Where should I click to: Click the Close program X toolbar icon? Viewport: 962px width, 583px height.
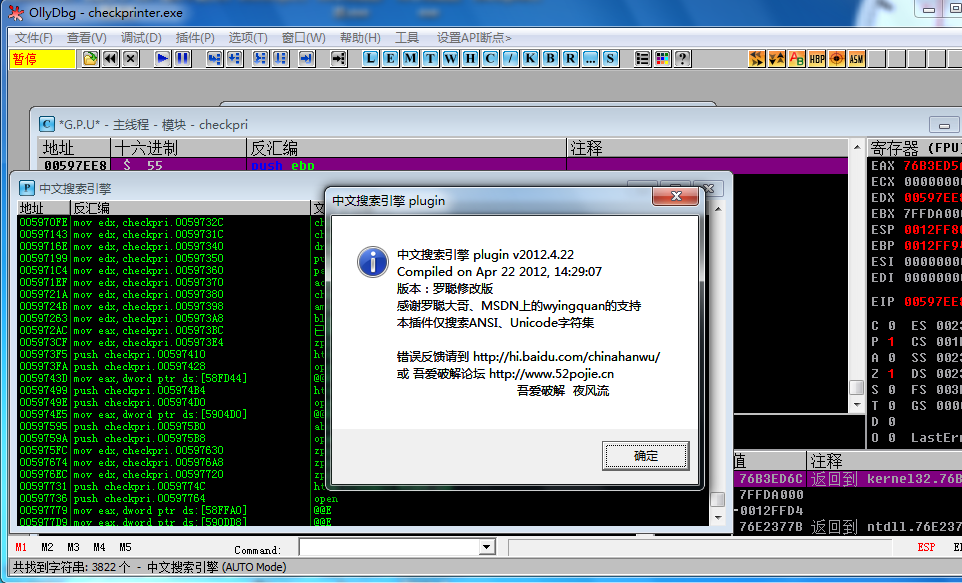pos(131,58)
